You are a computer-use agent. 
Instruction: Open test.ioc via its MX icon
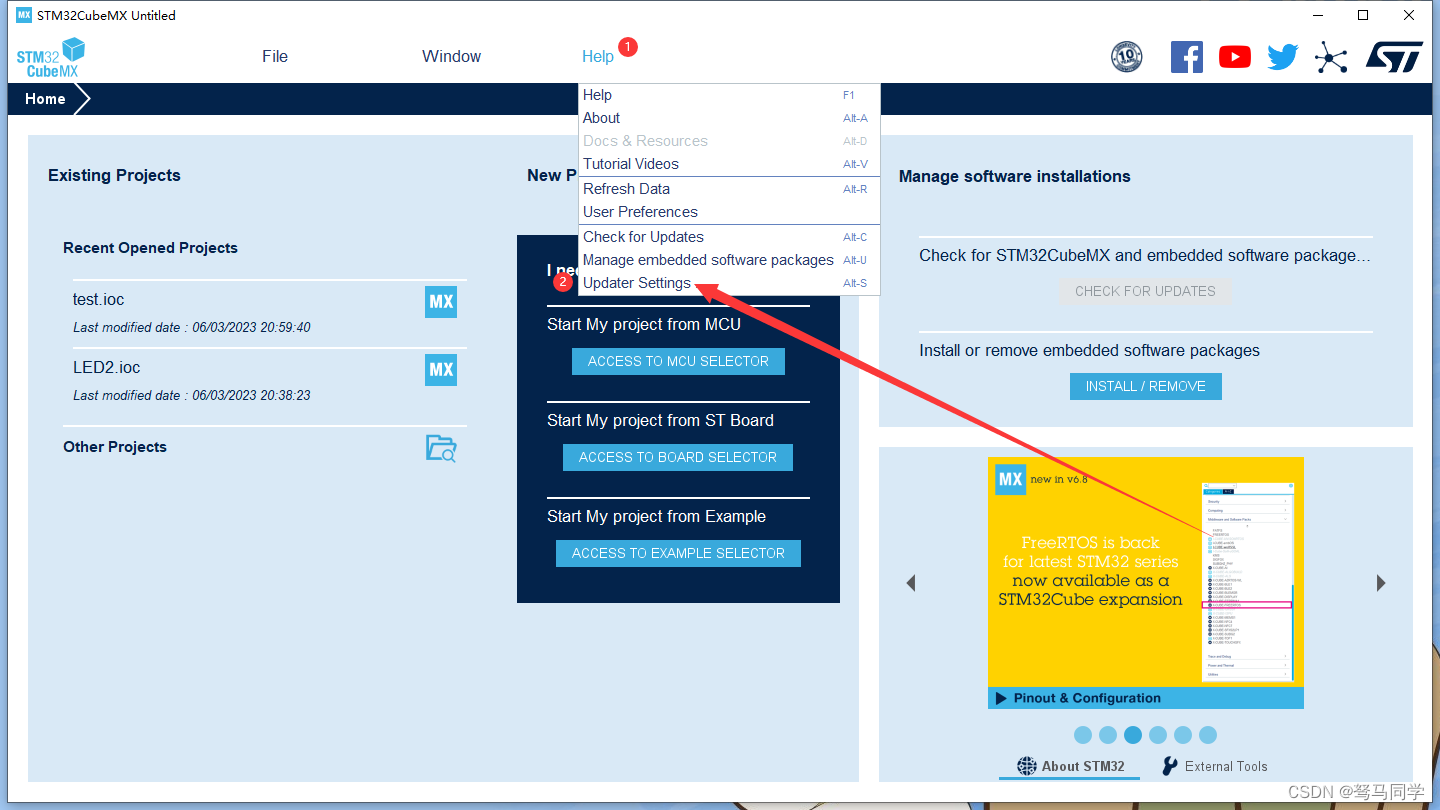coord(441,302)
